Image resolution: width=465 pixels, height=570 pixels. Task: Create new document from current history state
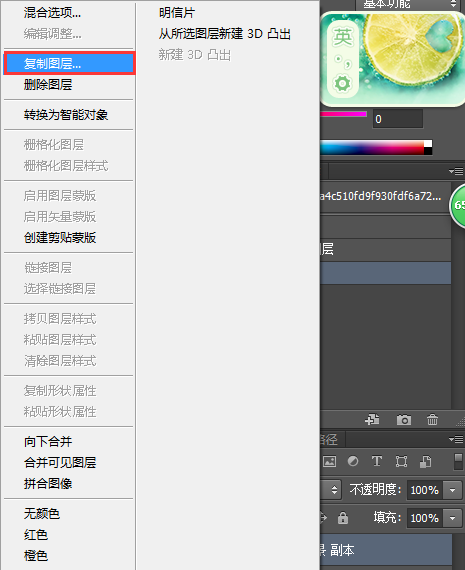point(372,420)
